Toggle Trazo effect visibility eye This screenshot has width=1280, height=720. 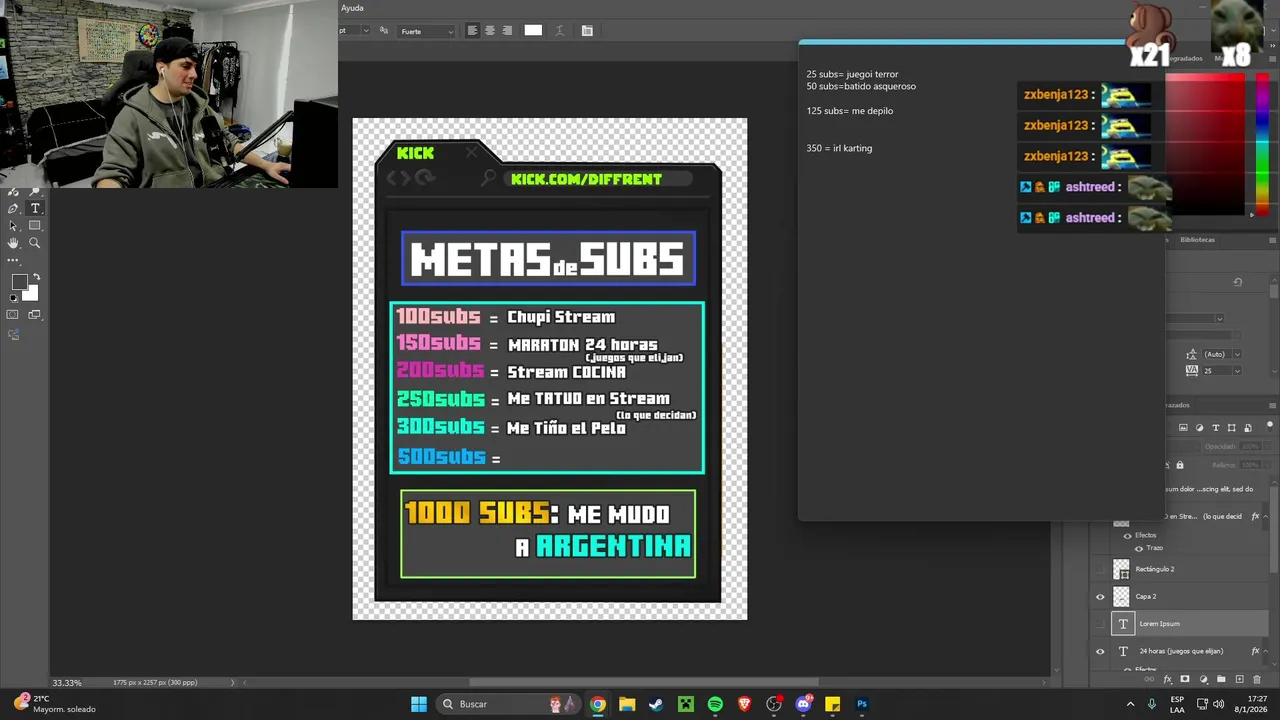[1138, 548]
